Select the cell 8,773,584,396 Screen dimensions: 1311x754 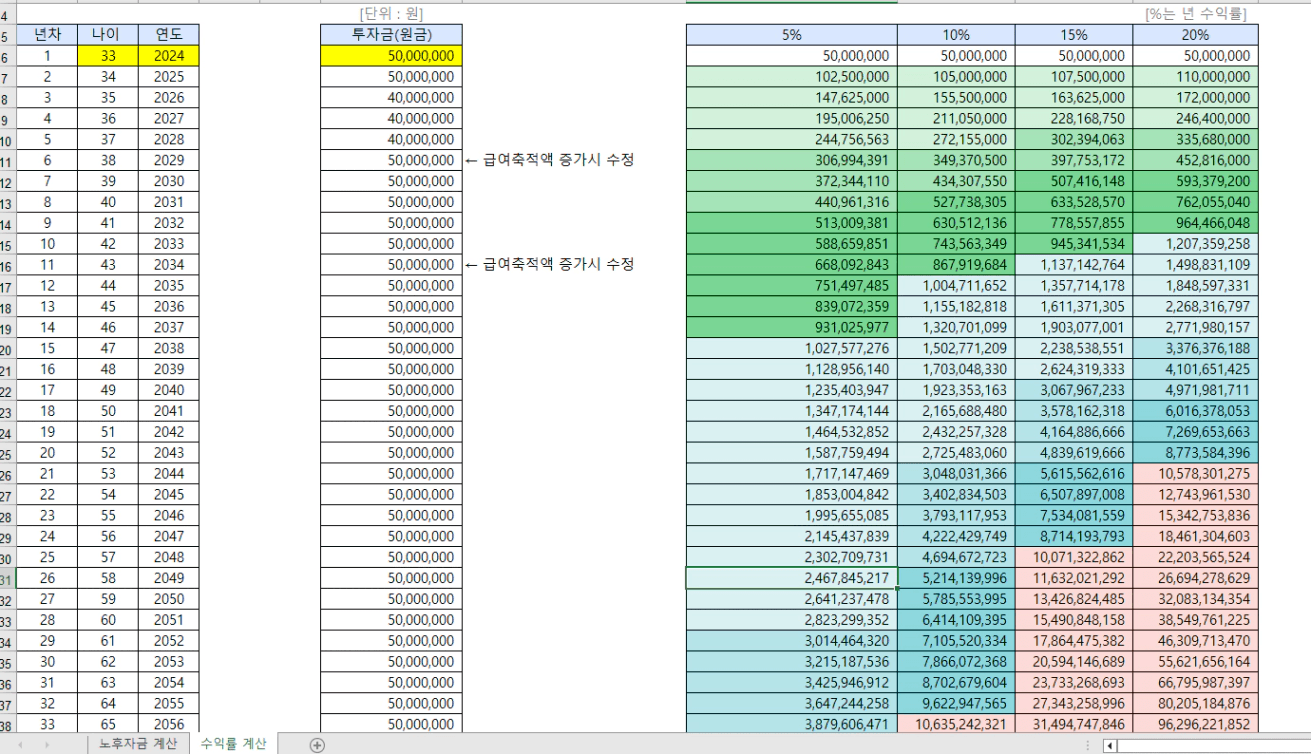click(x=1196, y=453)
